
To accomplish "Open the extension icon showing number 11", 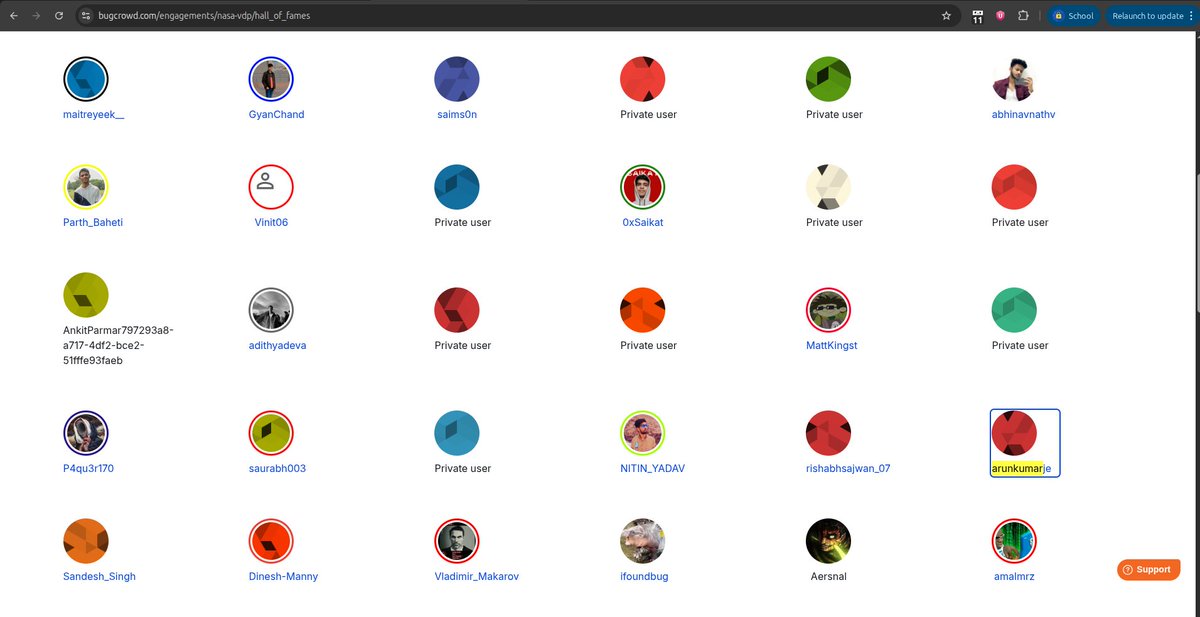I will coord(977,16).
